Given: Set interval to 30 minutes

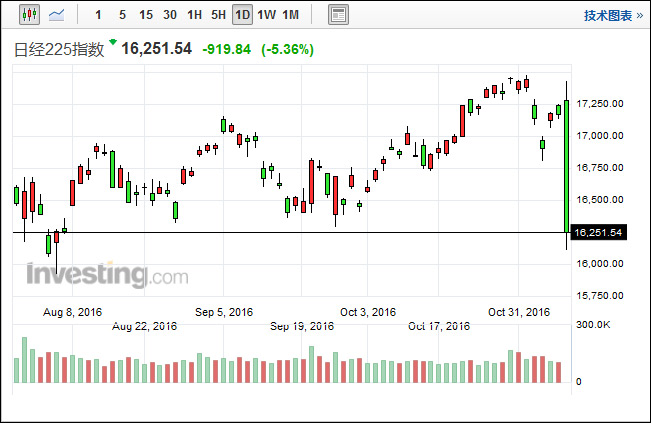Looking at the screenshot, I should click(x=170, y=15).
